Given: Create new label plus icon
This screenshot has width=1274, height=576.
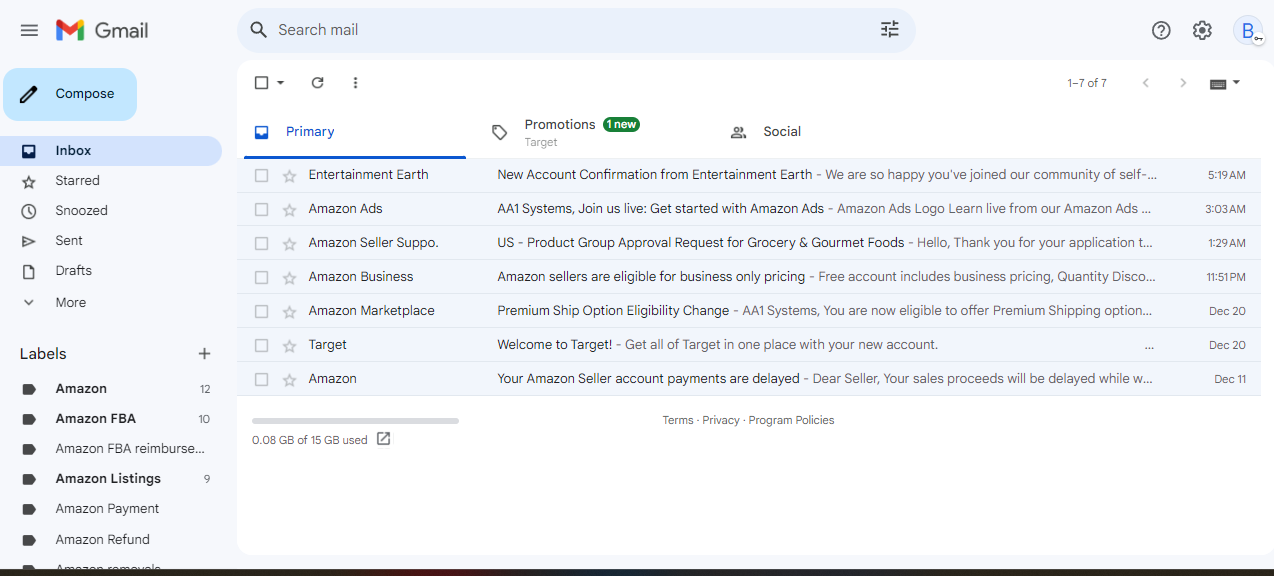Looking at the screenshot, I should tap(205, 354).
